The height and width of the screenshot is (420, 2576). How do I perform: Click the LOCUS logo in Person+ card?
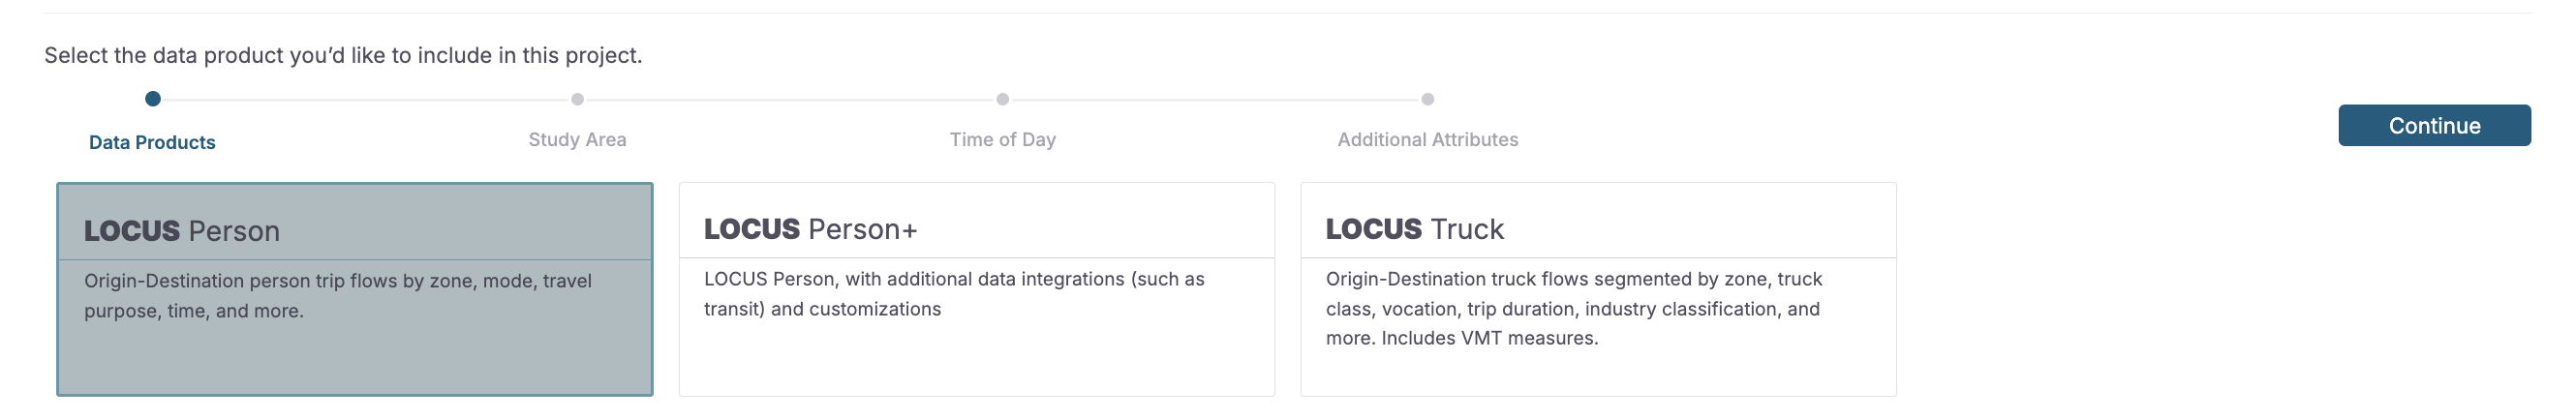click(751, 229)
